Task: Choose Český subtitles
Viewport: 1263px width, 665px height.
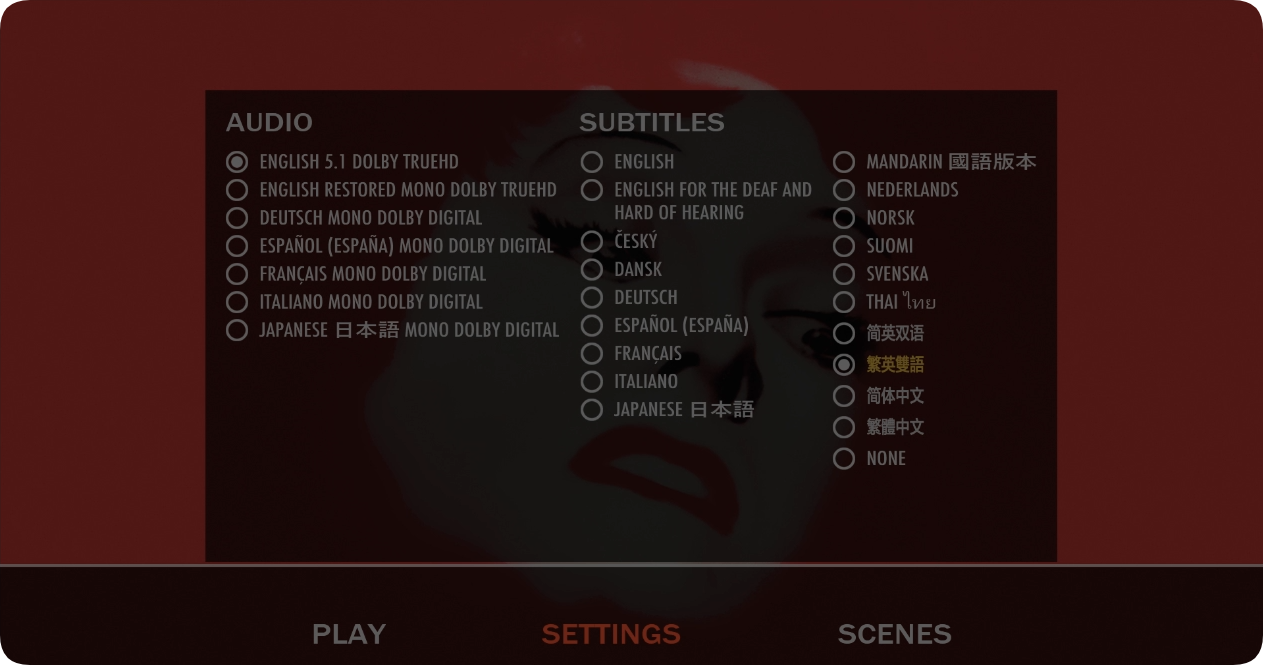Action: click(x=620, y=242)
